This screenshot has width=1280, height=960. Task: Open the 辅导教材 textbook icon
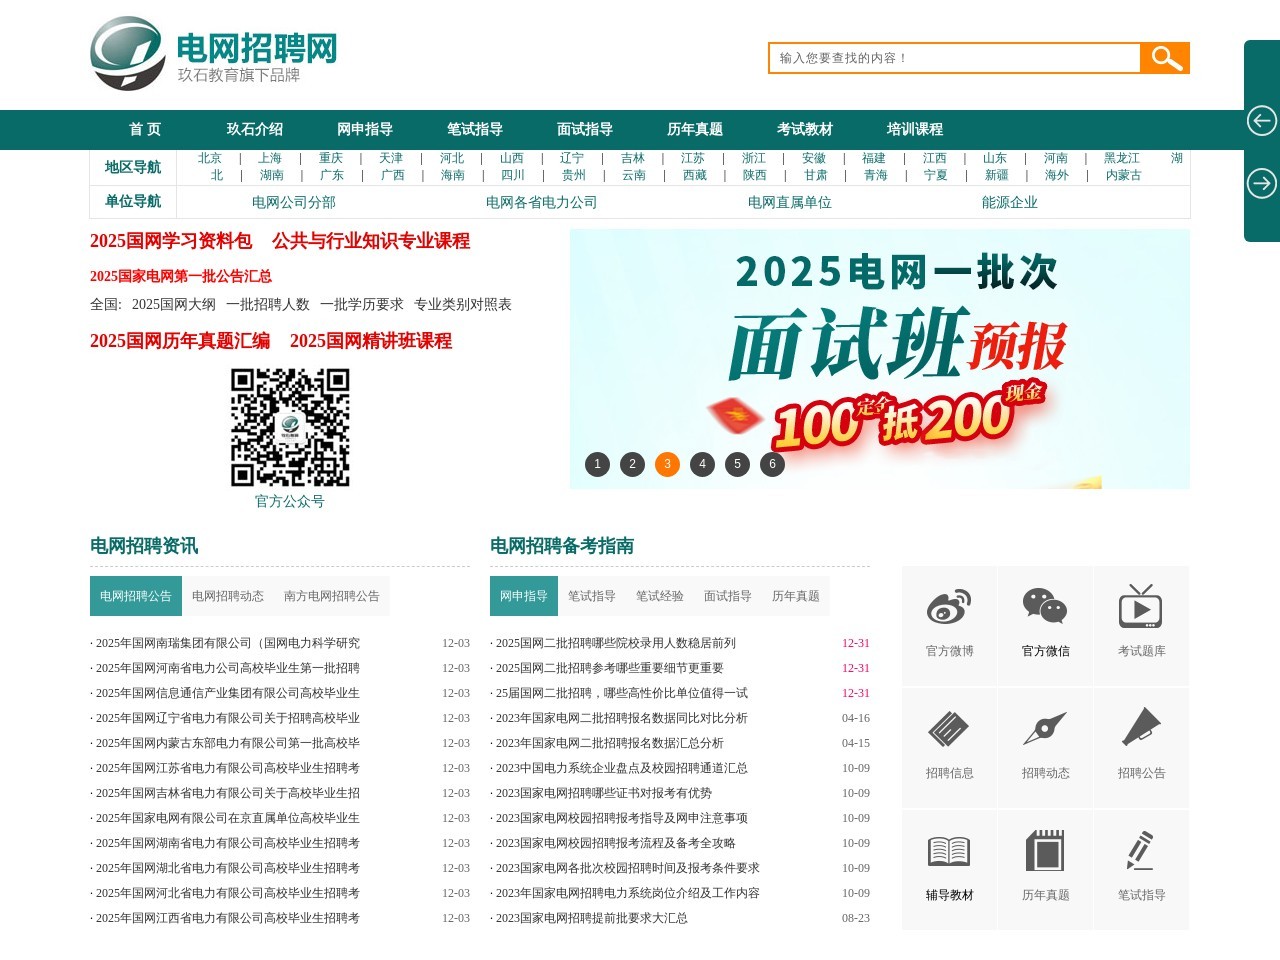[x=947, y=852]
